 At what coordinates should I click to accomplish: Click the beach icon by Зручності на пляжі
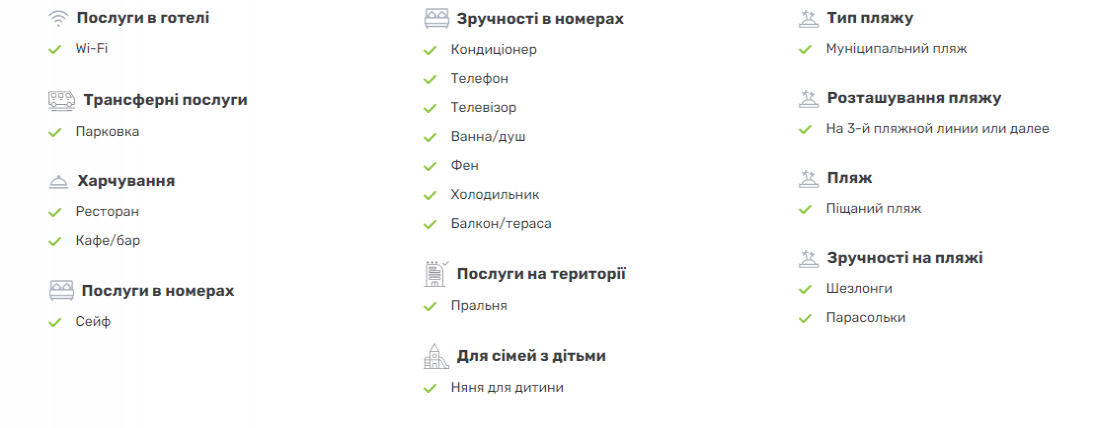click(x=808, y=258)
